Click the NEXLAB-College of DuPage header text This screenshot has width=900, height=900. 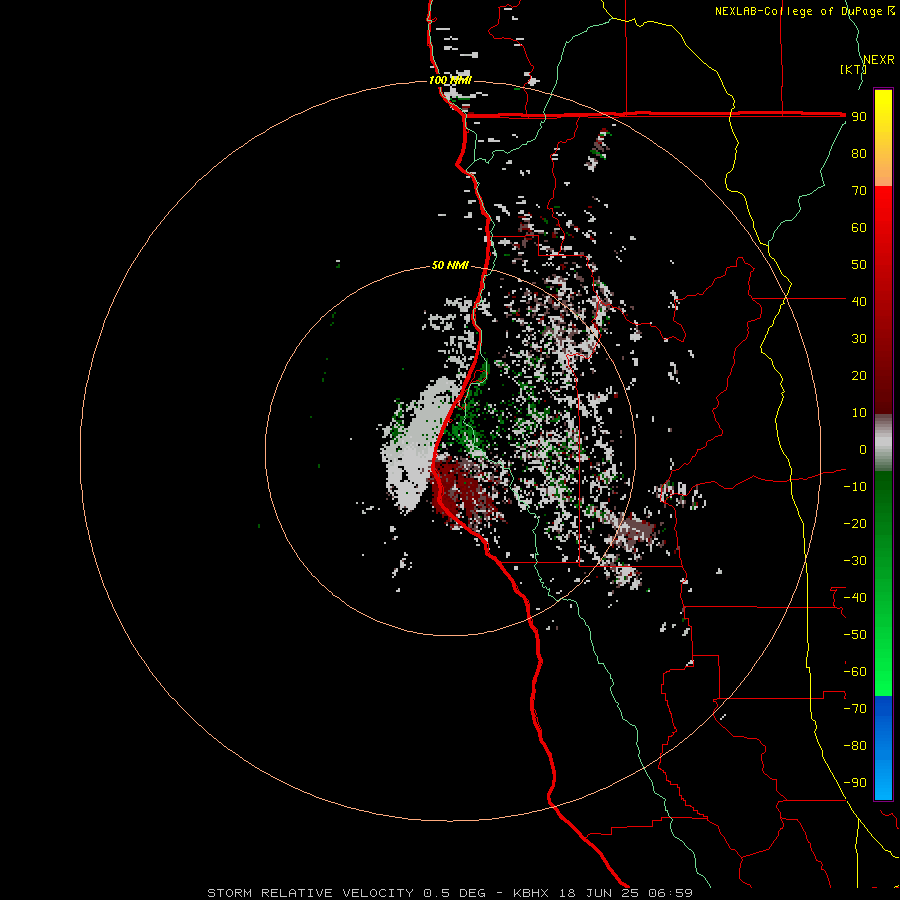[804, 11]
